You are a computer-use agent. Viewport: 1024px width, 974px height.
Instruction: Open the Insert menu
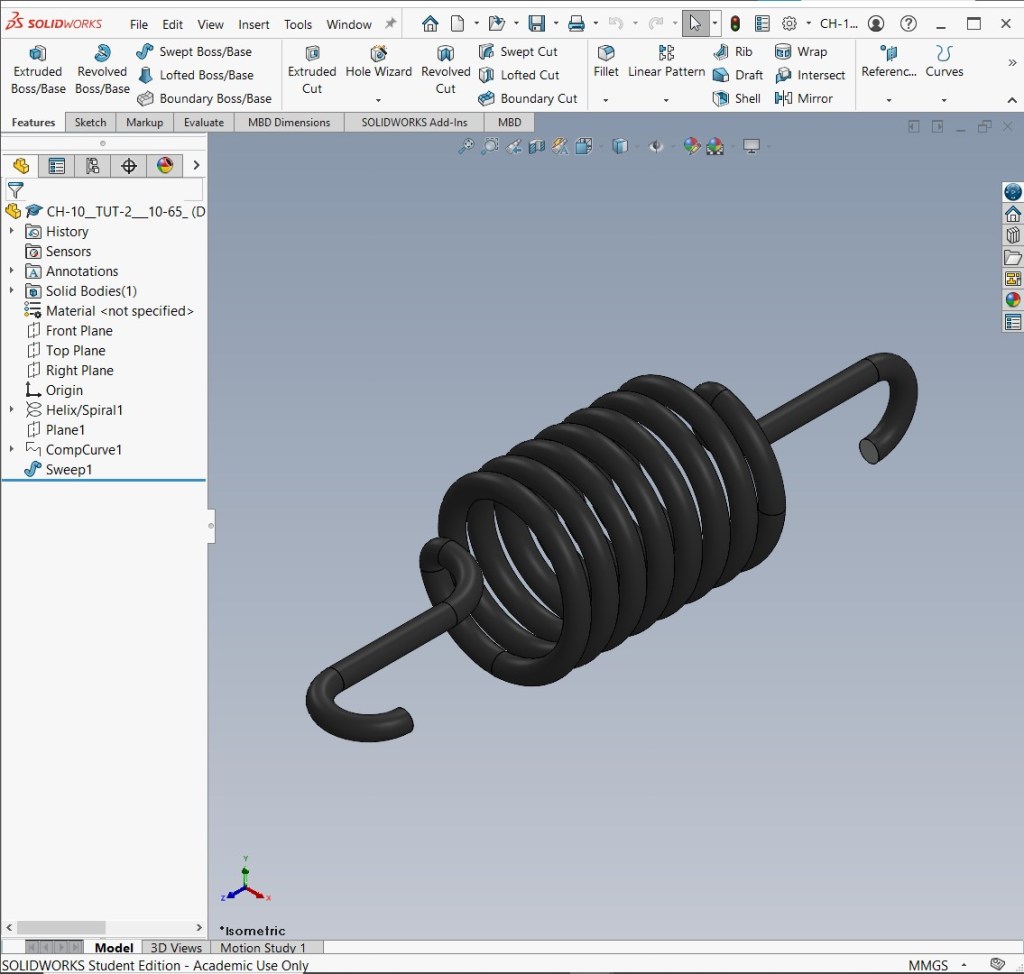(x=253, y=24)
